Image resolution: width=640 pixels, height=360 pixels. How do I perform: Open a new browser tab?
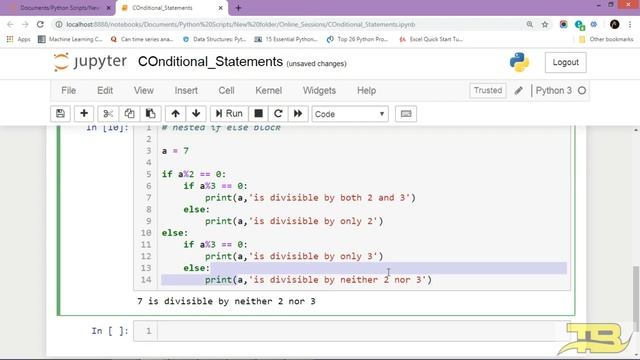[x=238, y=8]
